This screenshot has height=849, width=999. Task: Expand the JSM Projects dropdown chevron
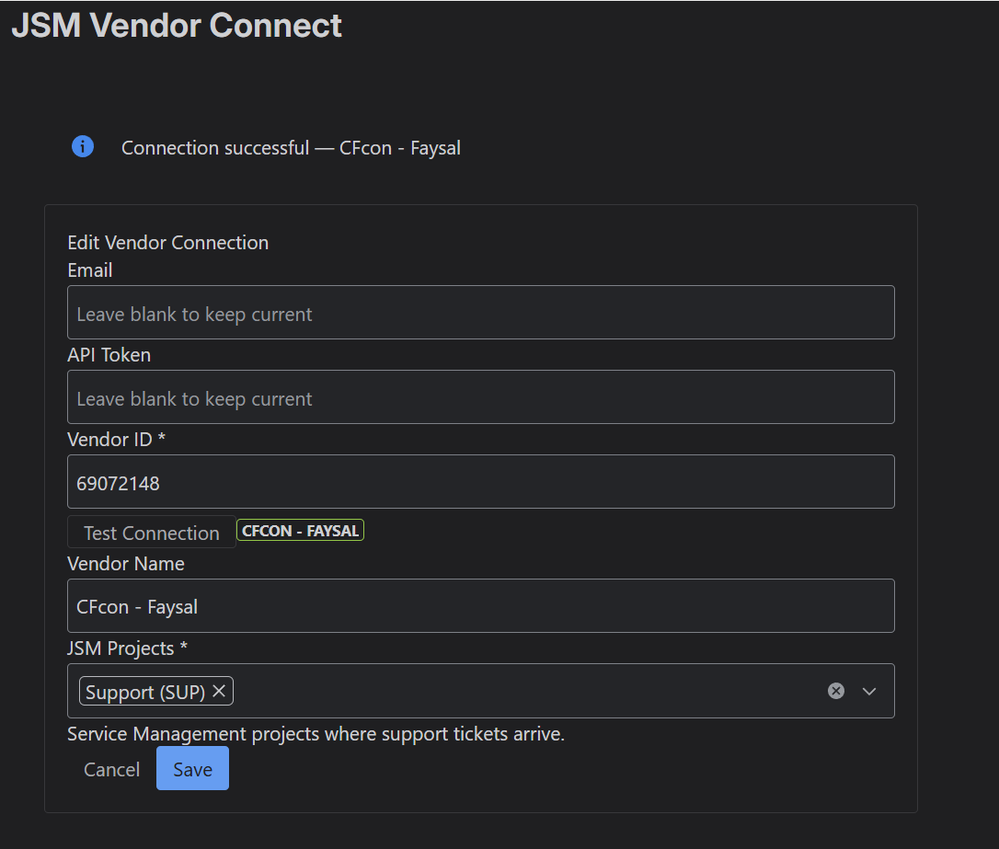[x=869, y=691]
